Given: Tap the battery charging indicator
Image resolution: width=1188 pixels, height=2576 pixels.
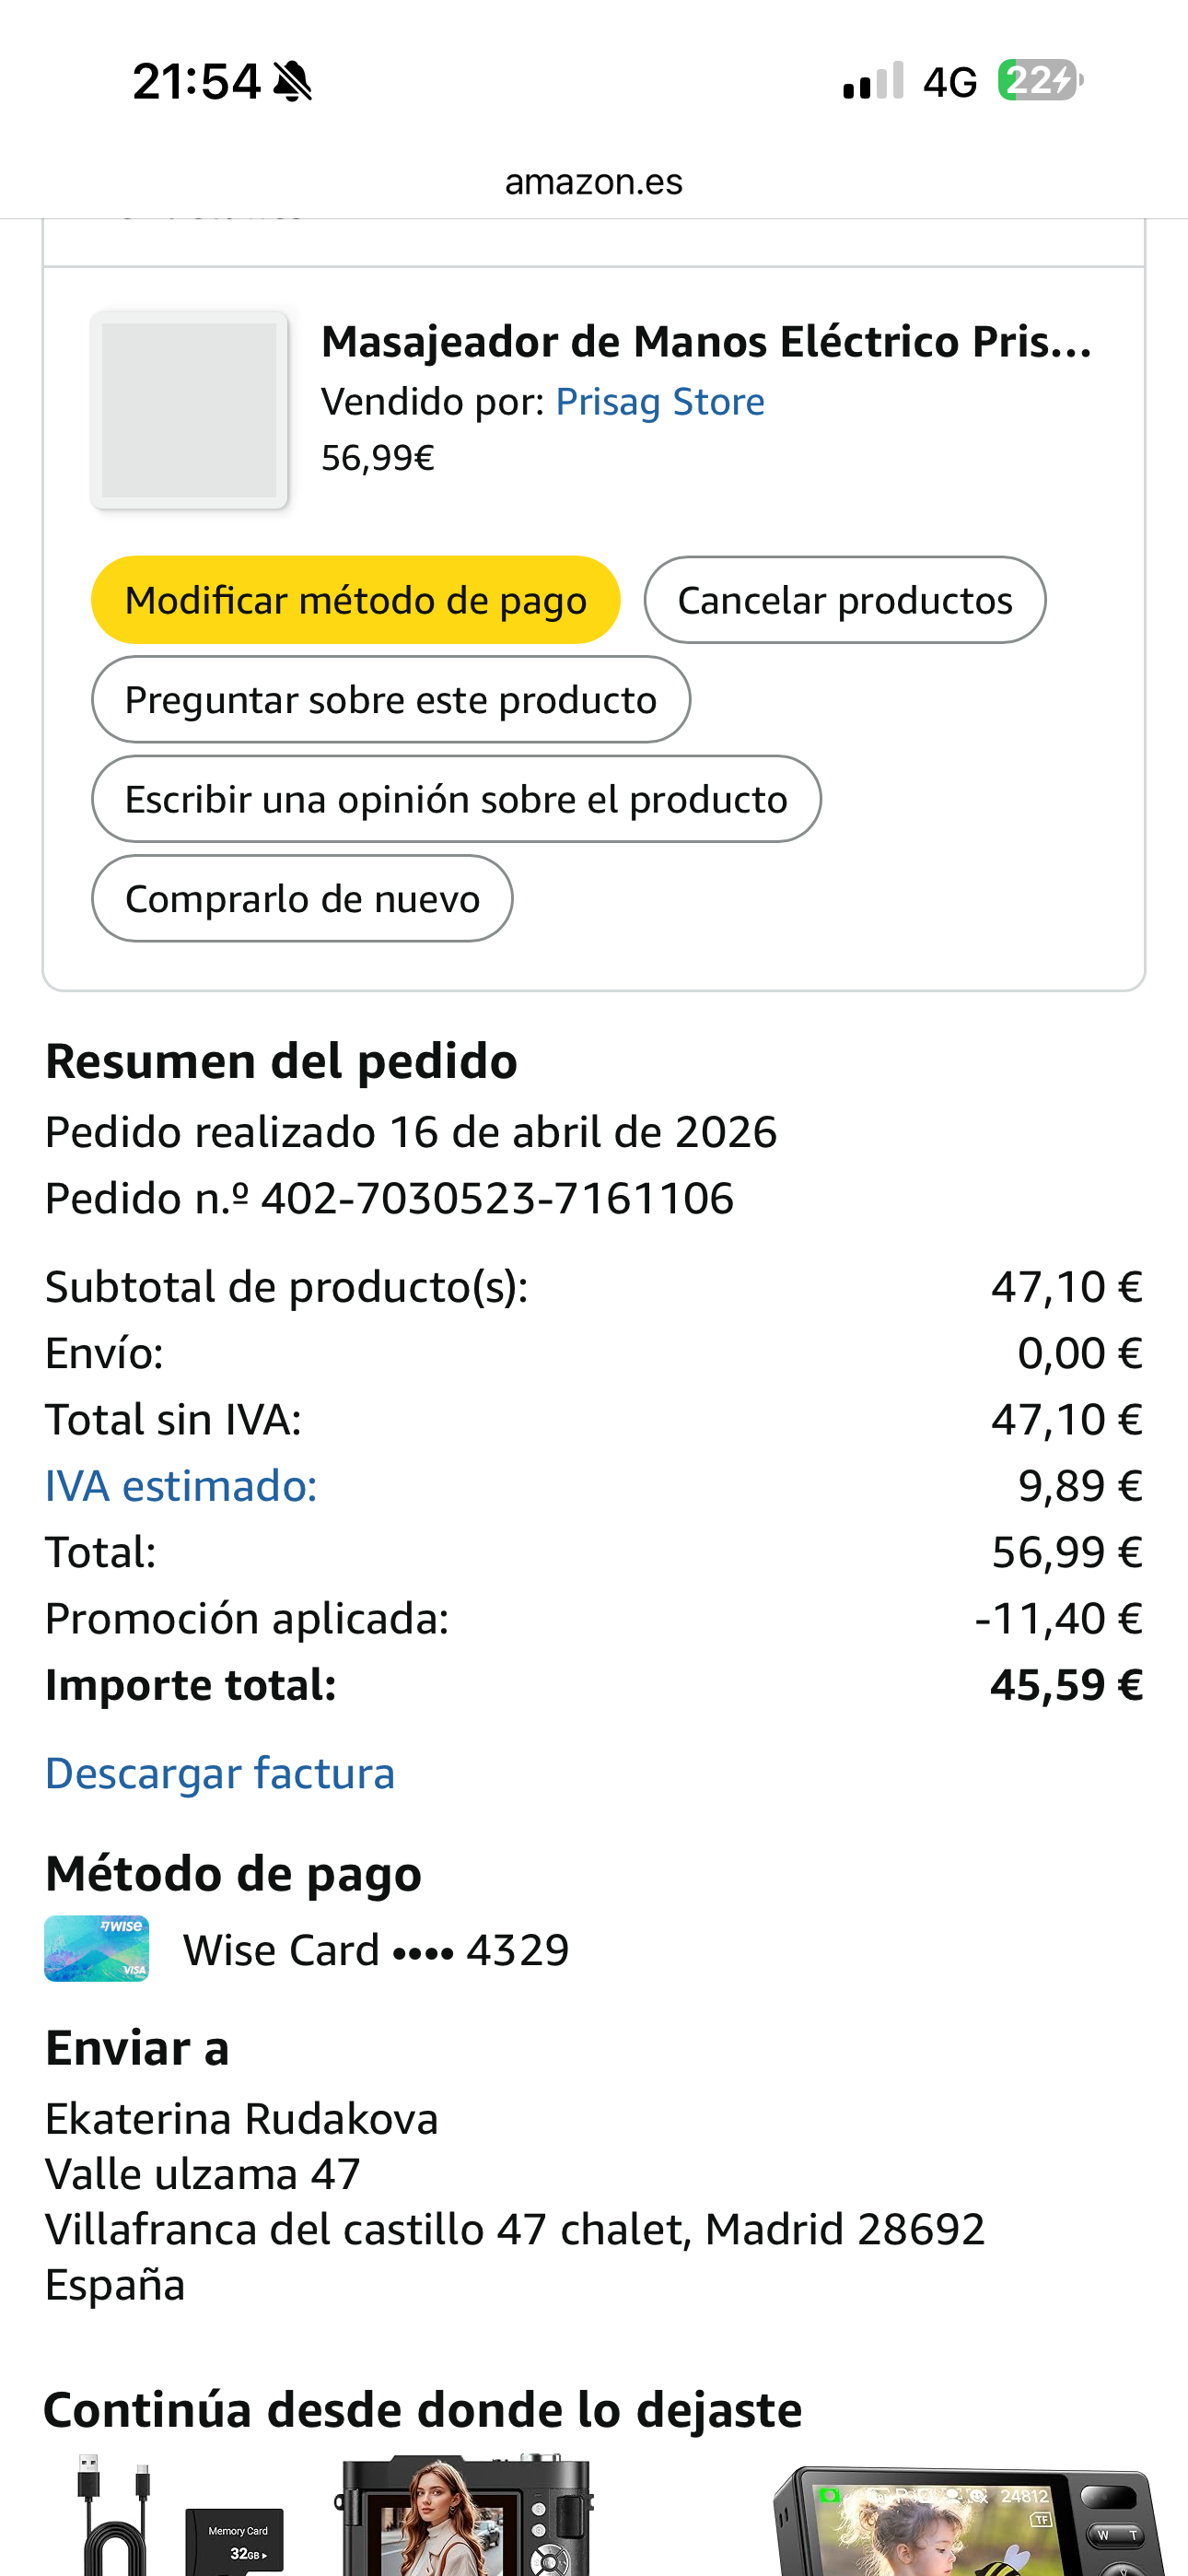Looking at the screenshot, I should click(1040, 80).
